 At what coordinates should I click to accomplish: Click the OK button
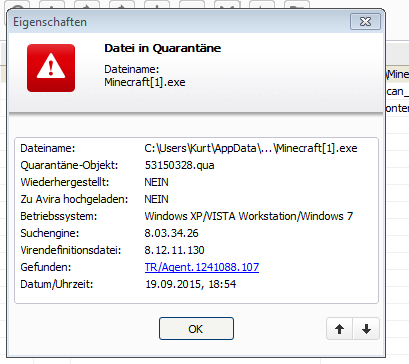[x=196, y=329]
